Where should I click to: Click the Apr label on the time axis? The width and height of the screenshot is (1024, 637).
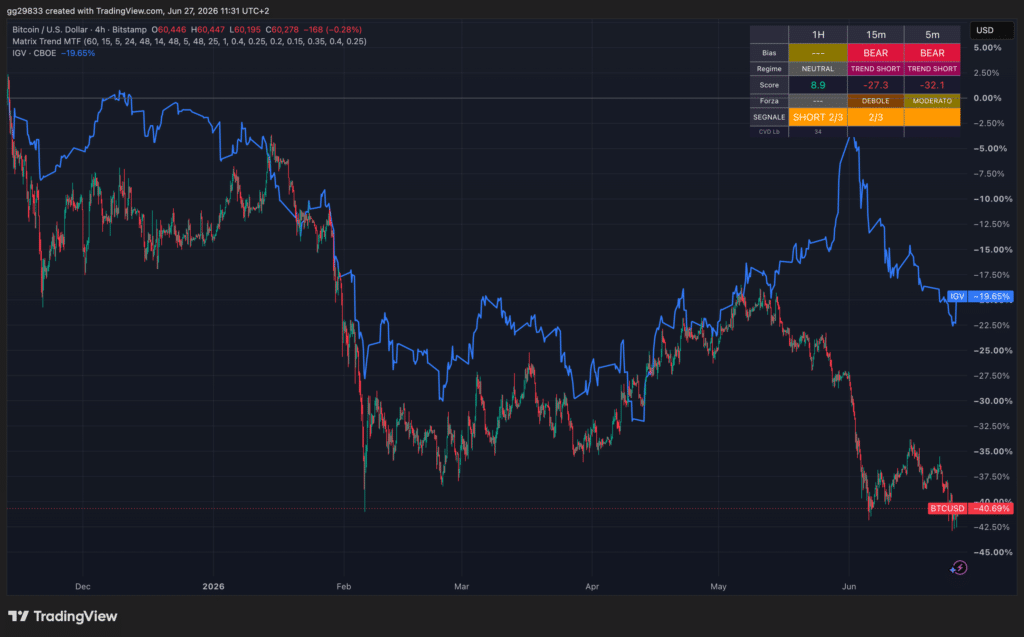coord(592,586)
